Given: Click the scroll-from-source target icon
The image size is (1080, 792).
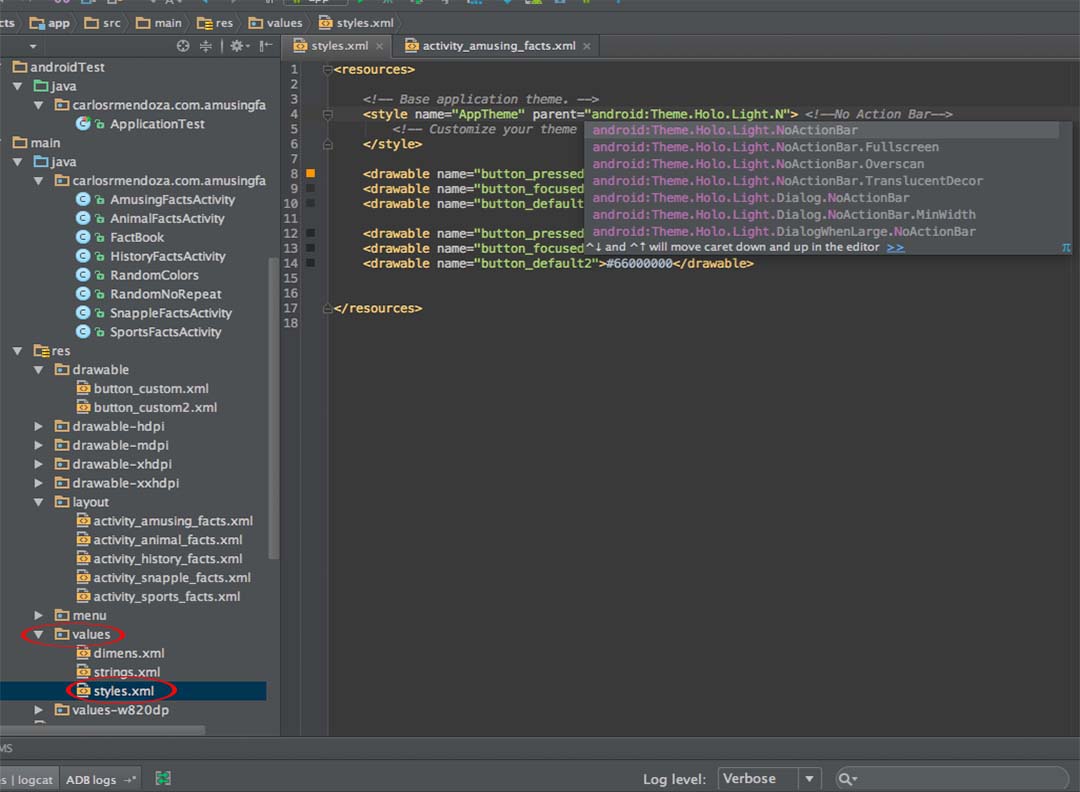Looking at the screenshot, I should 183,46.
